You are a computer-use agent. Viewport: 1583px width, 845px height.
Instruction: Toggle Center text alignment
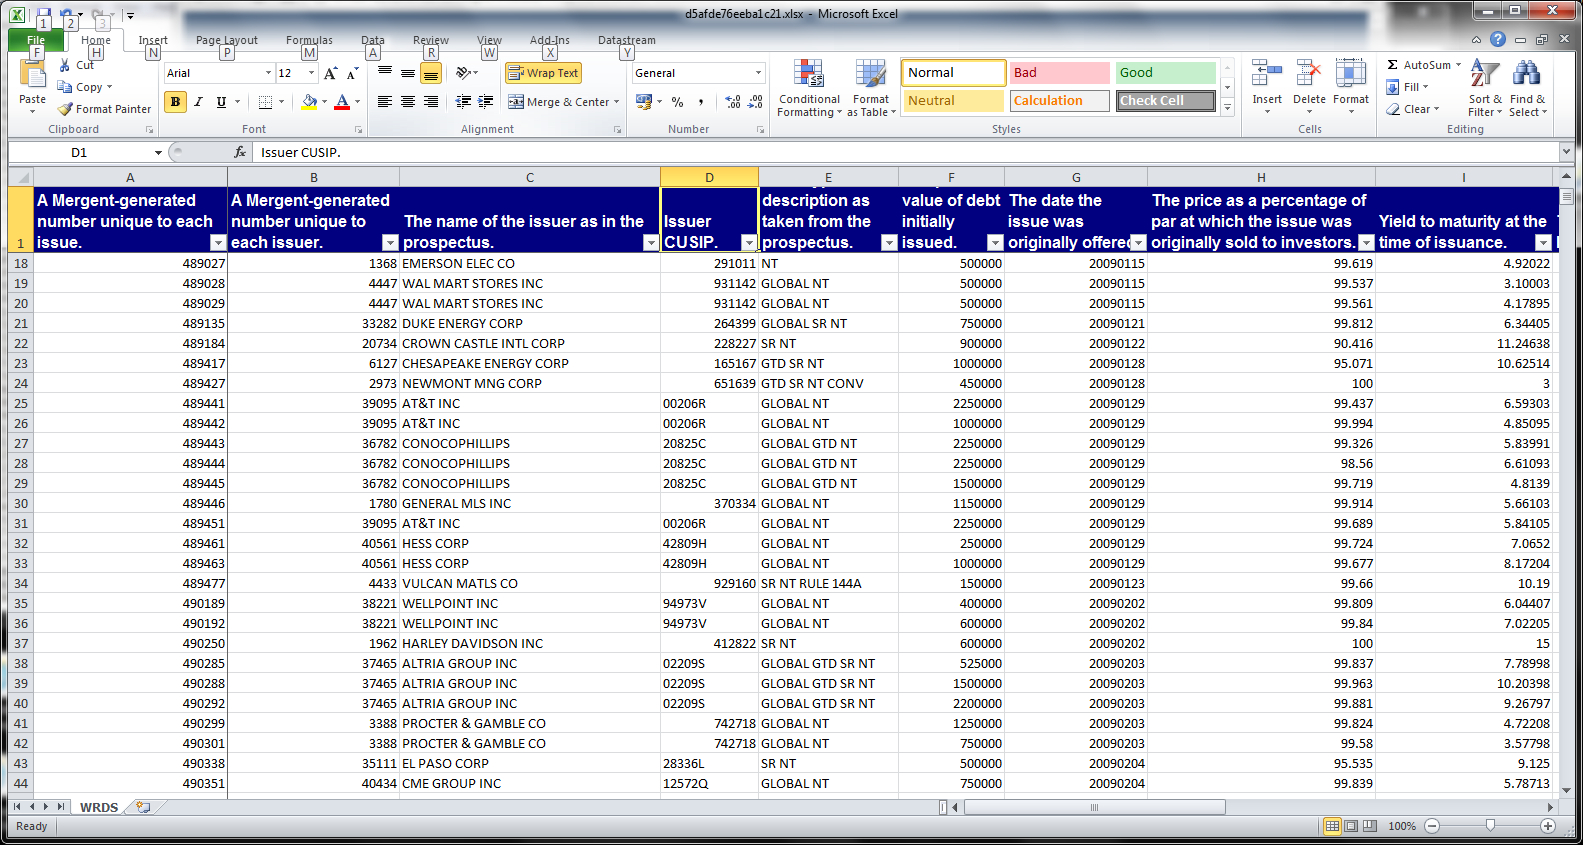click(x=408, y=102)
